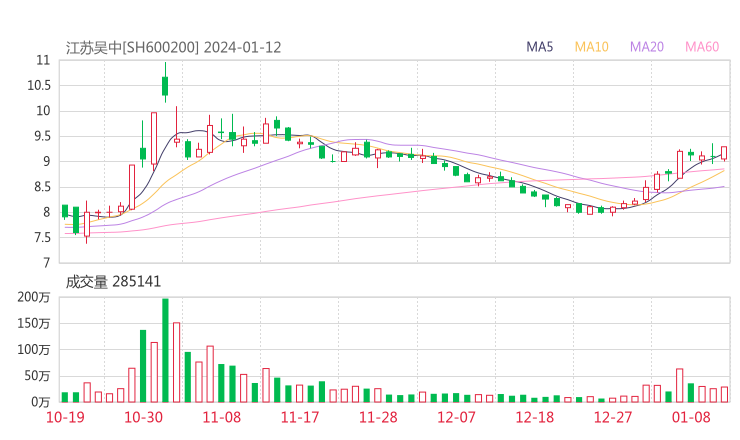Click the 100万 volume axis label
Viewport: 740px width, 440px height.
click(34, 350)
